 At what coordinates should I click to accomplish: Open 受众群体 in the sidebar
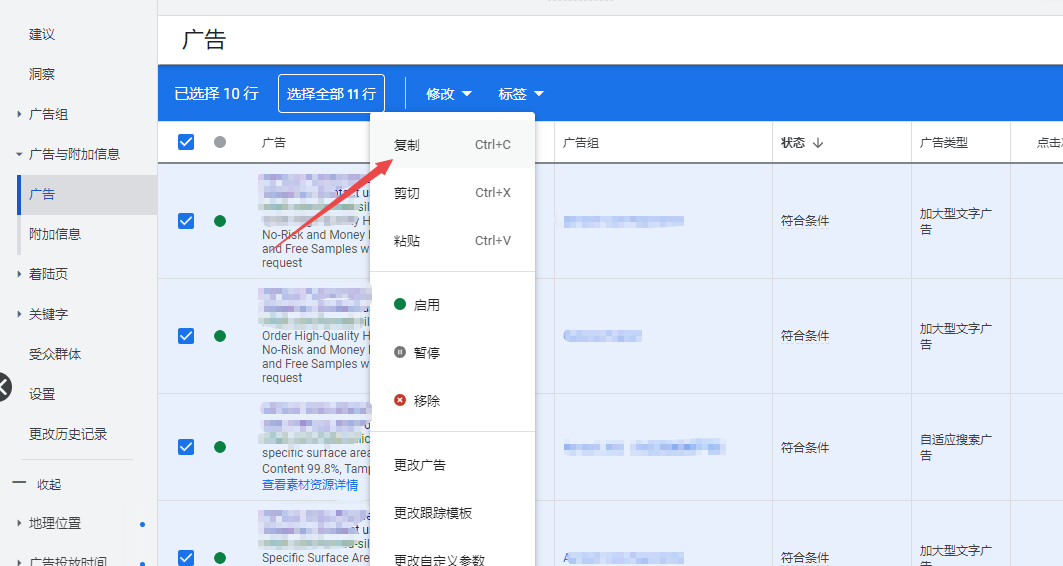pos(55,355)
